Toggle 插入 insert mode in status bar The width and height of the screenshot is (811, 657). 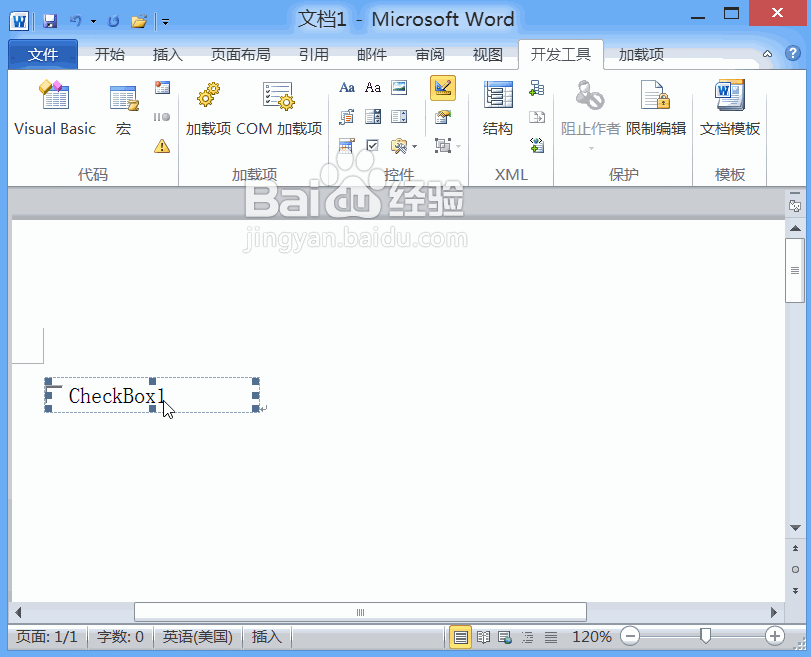pos(266,636)
